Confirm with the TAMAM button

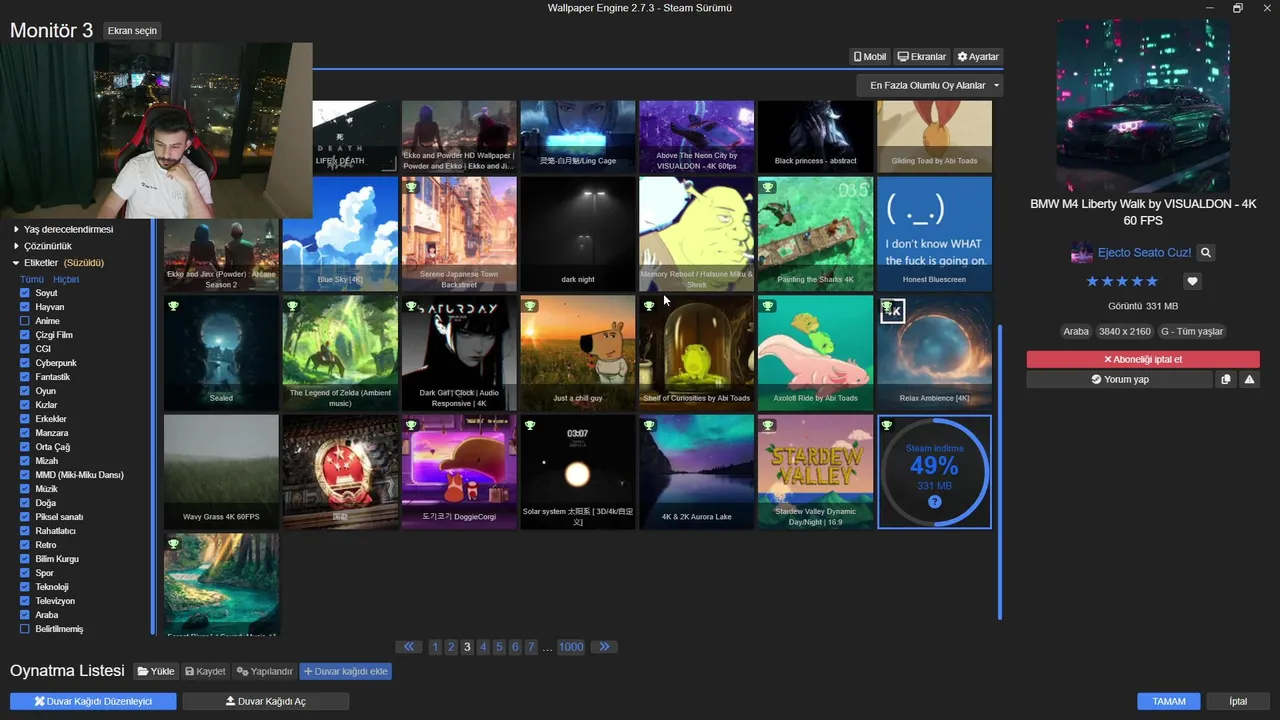pos(1169,701)
